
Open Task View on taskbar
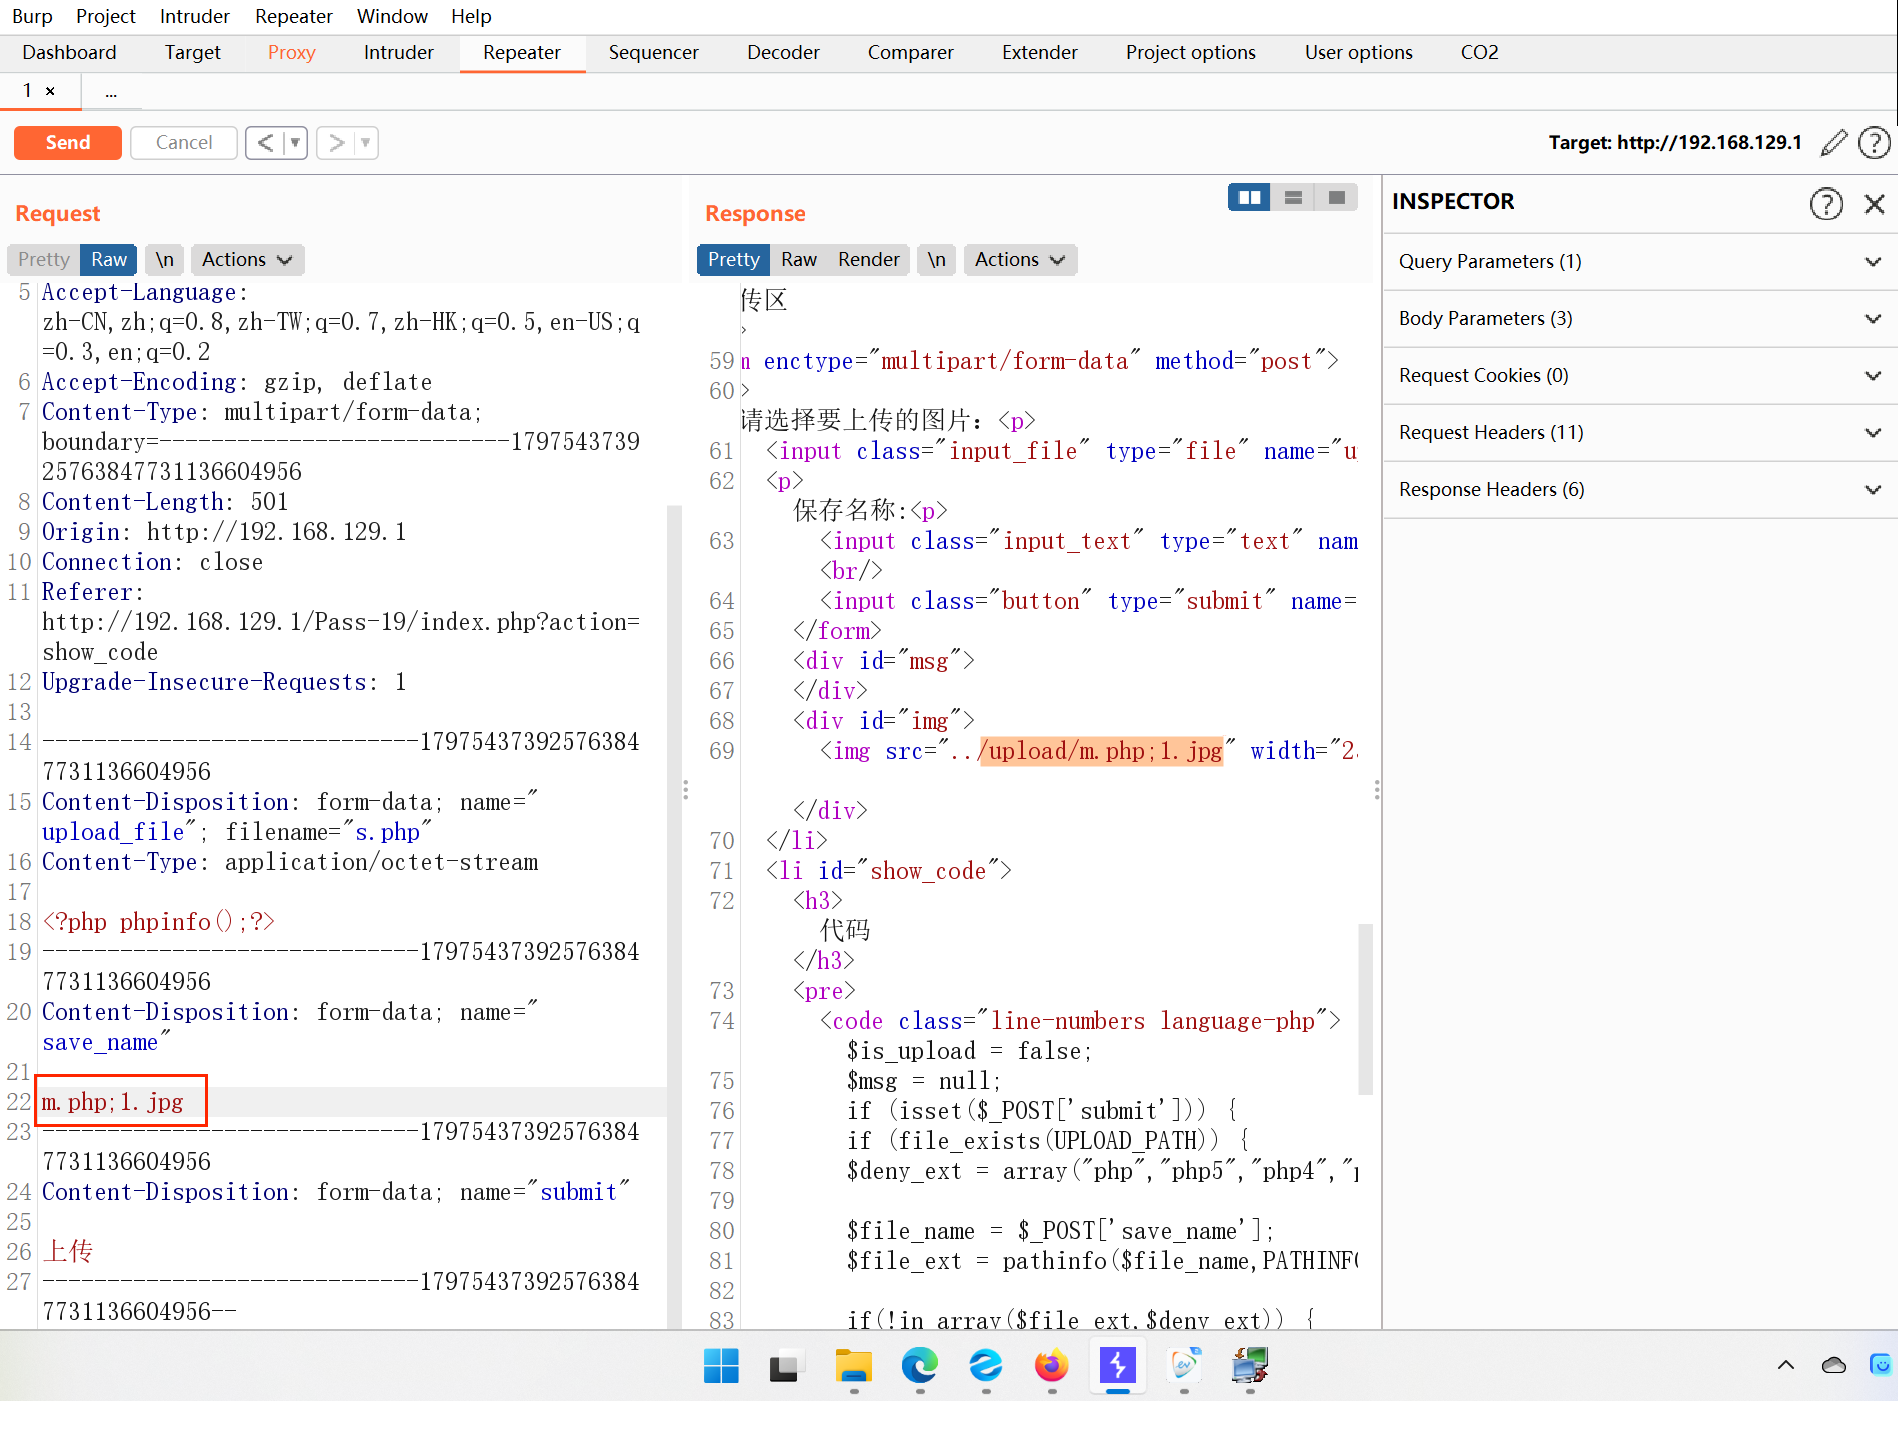pos(785,1365)
